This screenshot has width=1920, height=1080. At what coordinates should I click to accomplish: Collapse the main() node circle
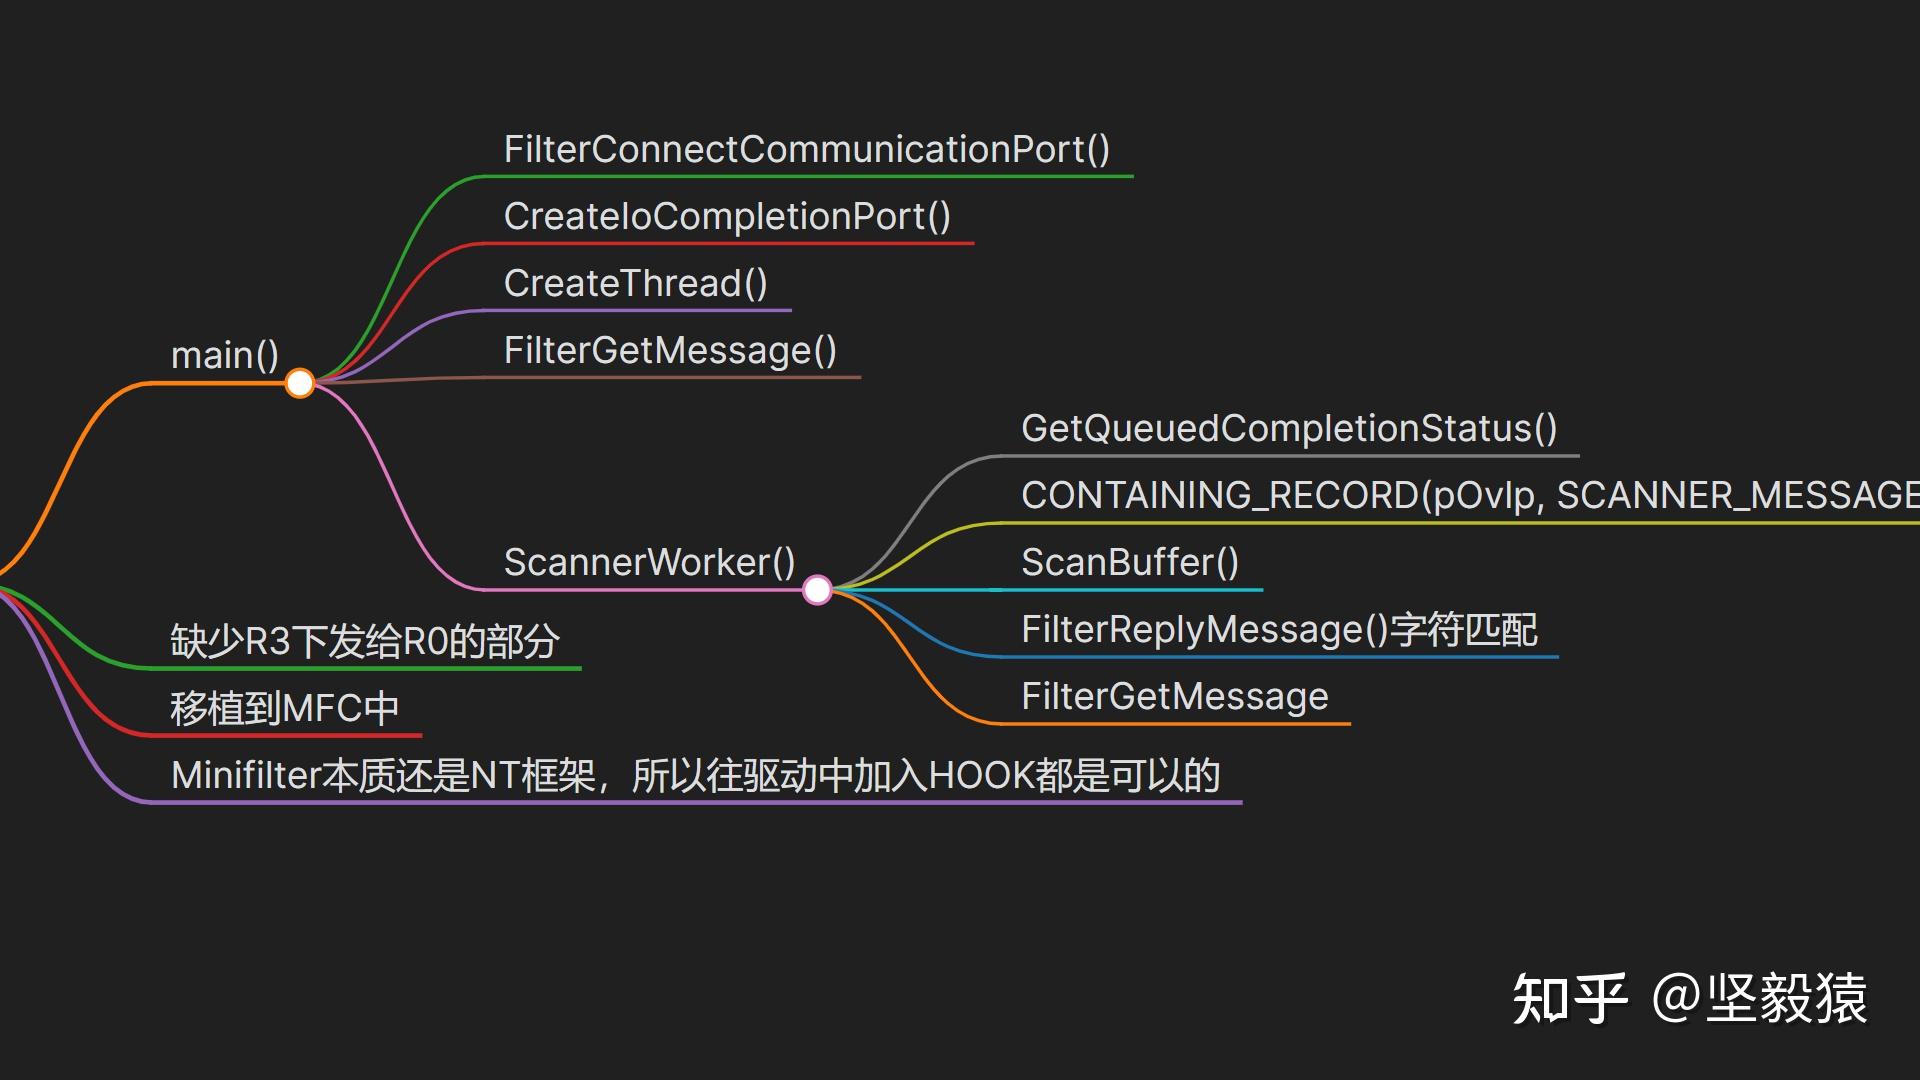300,383
